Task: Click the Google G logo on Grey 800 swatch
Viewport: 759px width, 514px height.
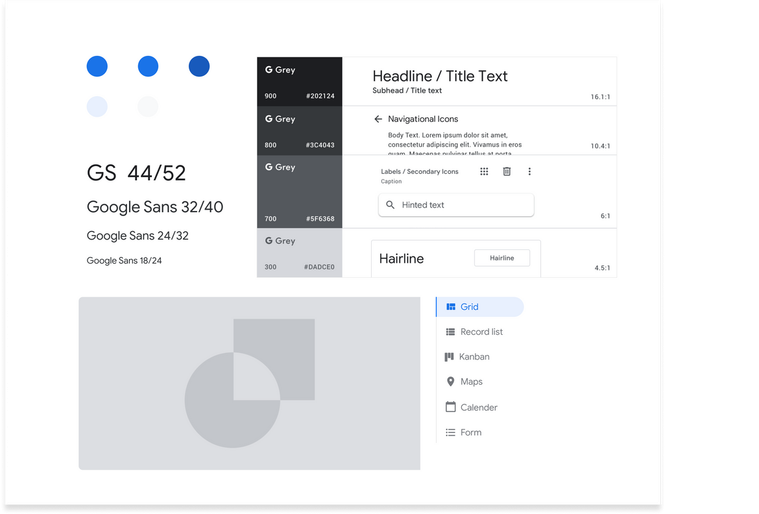Action: [x=269, y=119]
